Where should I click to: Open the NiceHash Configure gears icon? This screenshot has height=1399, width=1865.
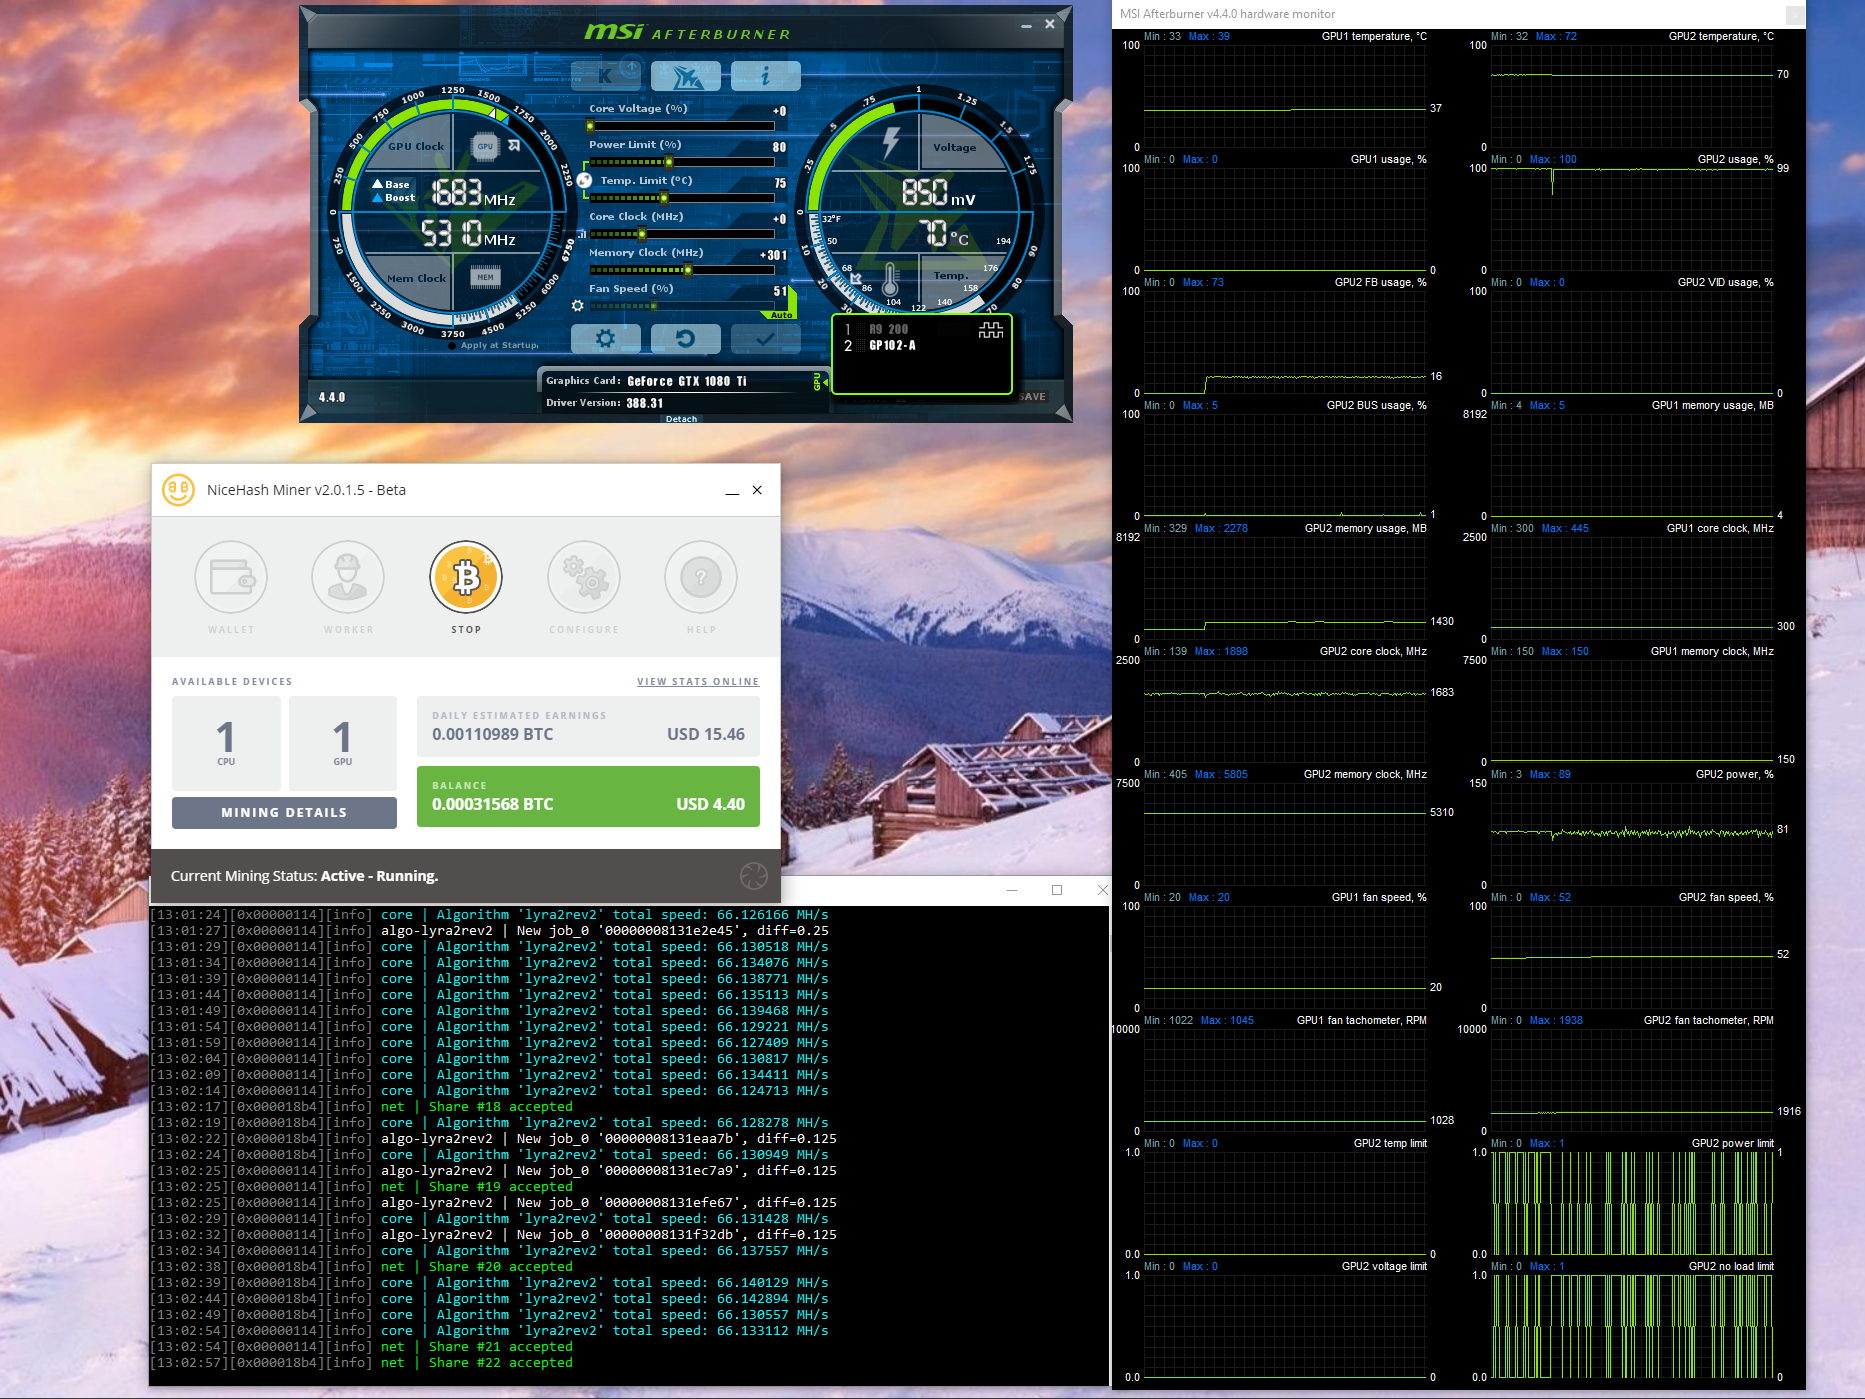pos(584,577)
